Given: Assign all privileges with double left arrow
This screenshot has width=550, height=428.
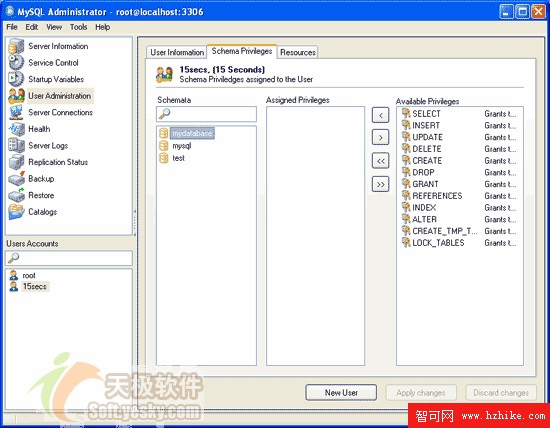Looking at the screenshot, I should 381,161.
